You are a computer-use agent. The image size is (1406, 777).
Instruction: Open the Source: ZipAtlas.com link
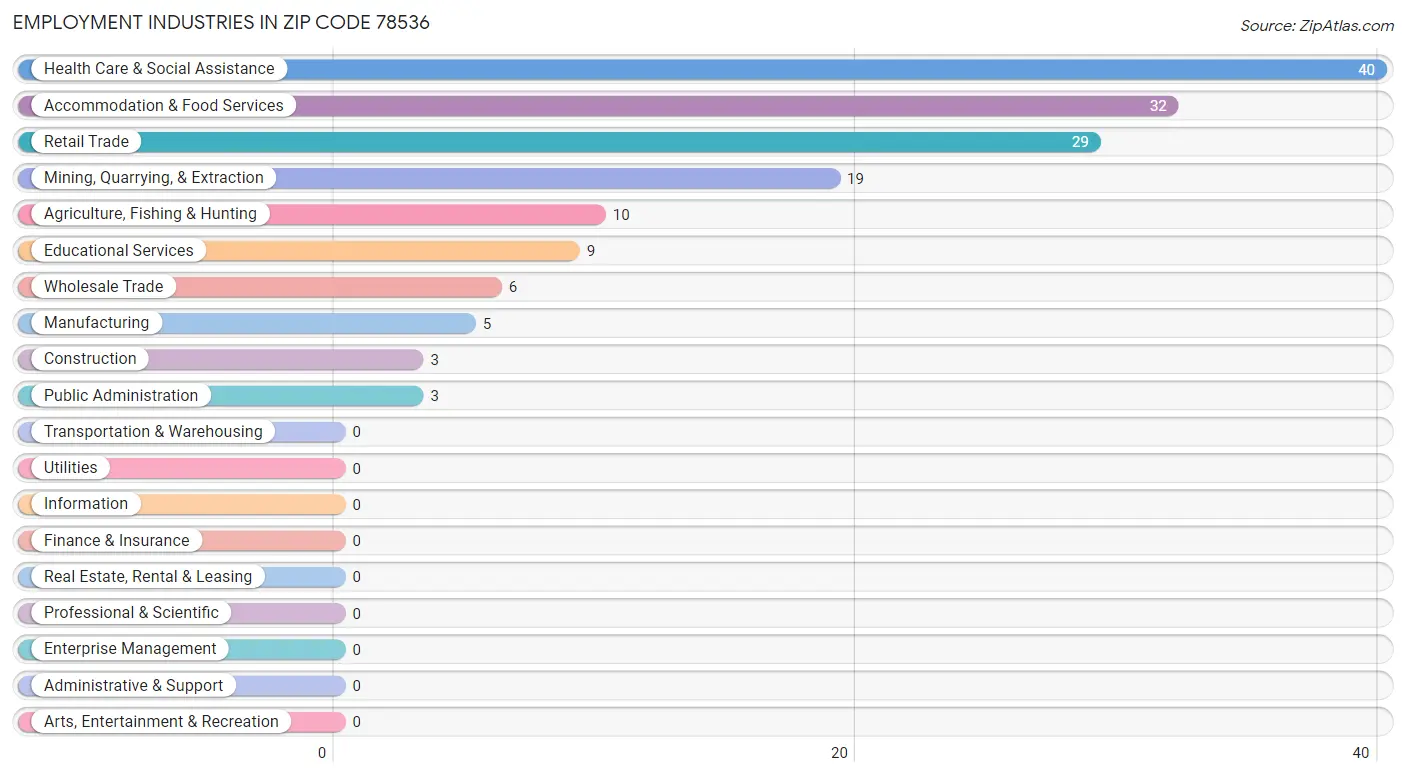1317,26
